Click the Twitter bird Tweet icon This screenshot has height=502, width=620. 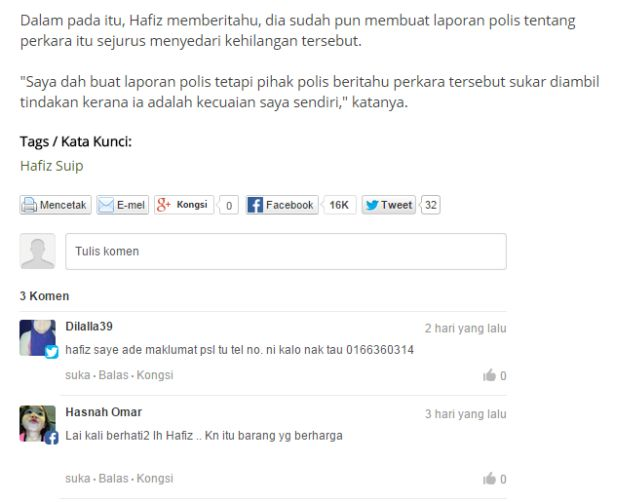(x=372, y=205)
